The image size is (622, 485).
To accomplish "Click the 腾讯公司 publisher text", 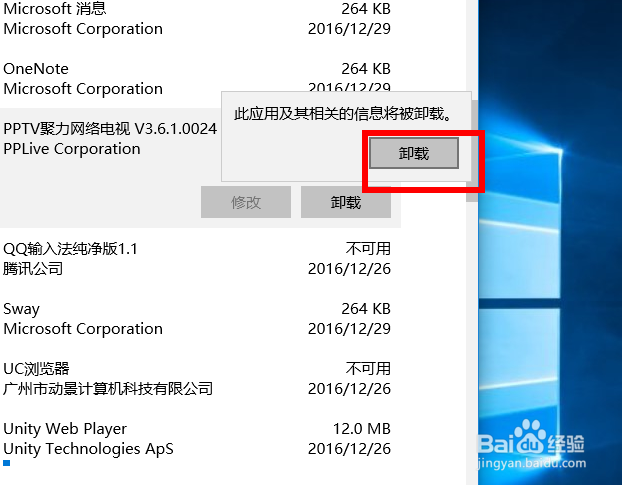I will (33, 269).
